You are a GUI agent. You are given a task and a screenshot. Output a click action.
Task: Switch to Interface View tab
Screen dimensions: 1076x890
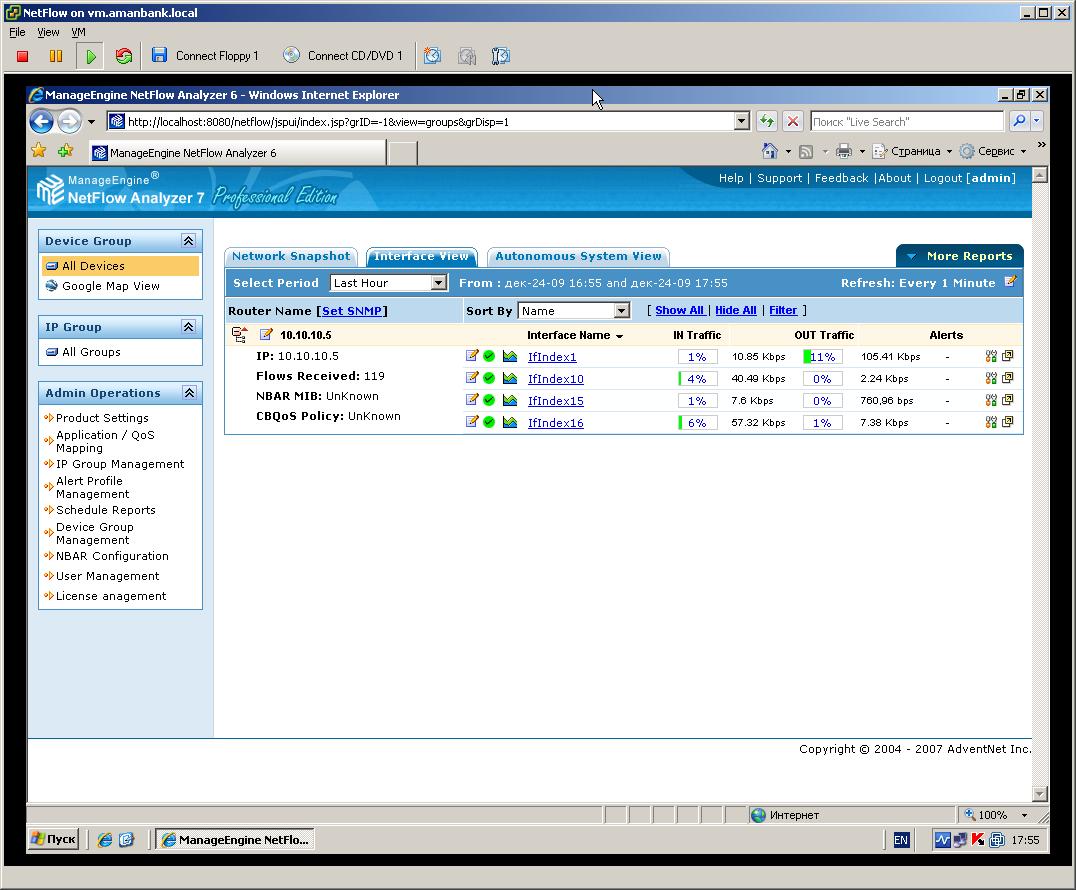pyautogui.click(x=421, y=257)
